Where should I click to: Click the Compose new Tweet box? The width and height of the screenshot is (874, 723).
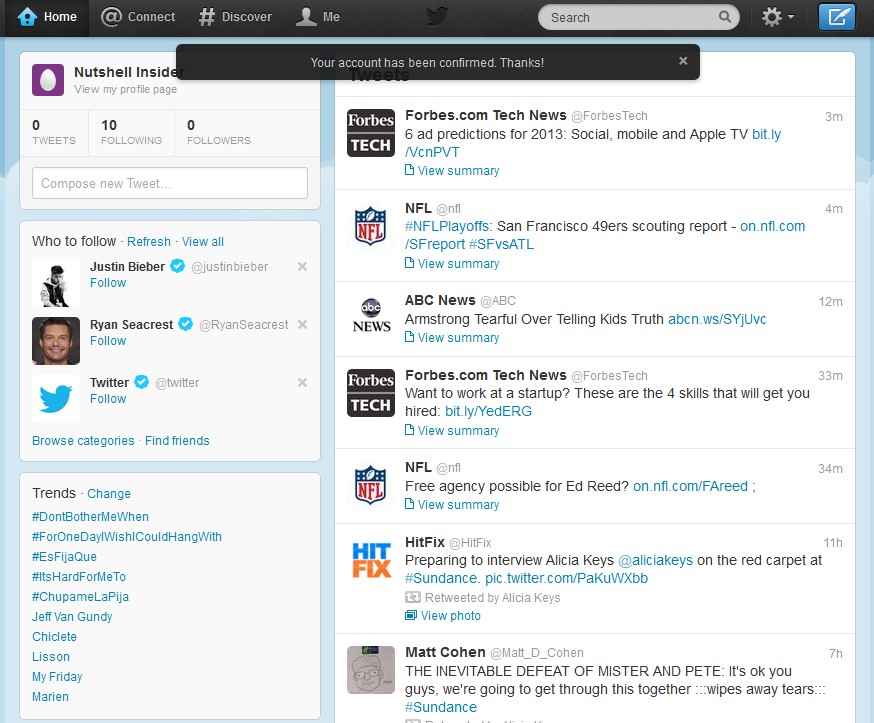[x=170, y=183]
